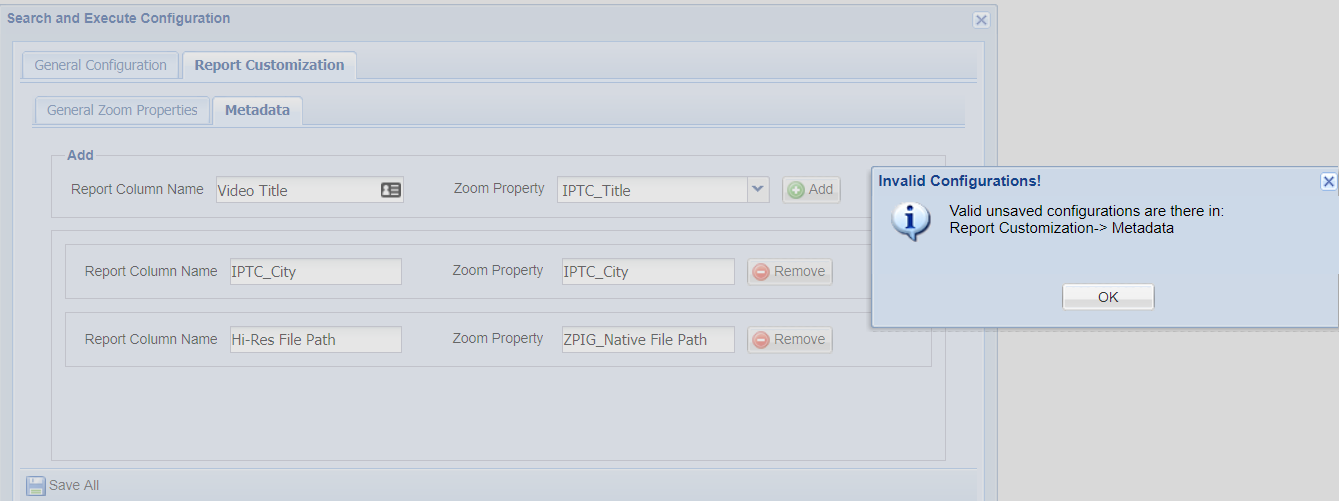The width and height of the screenshot is (1339, 501).
Task: Expand the Zoom Property dropdown arrow
Action: pyautogui.click(x=758, y=190)
